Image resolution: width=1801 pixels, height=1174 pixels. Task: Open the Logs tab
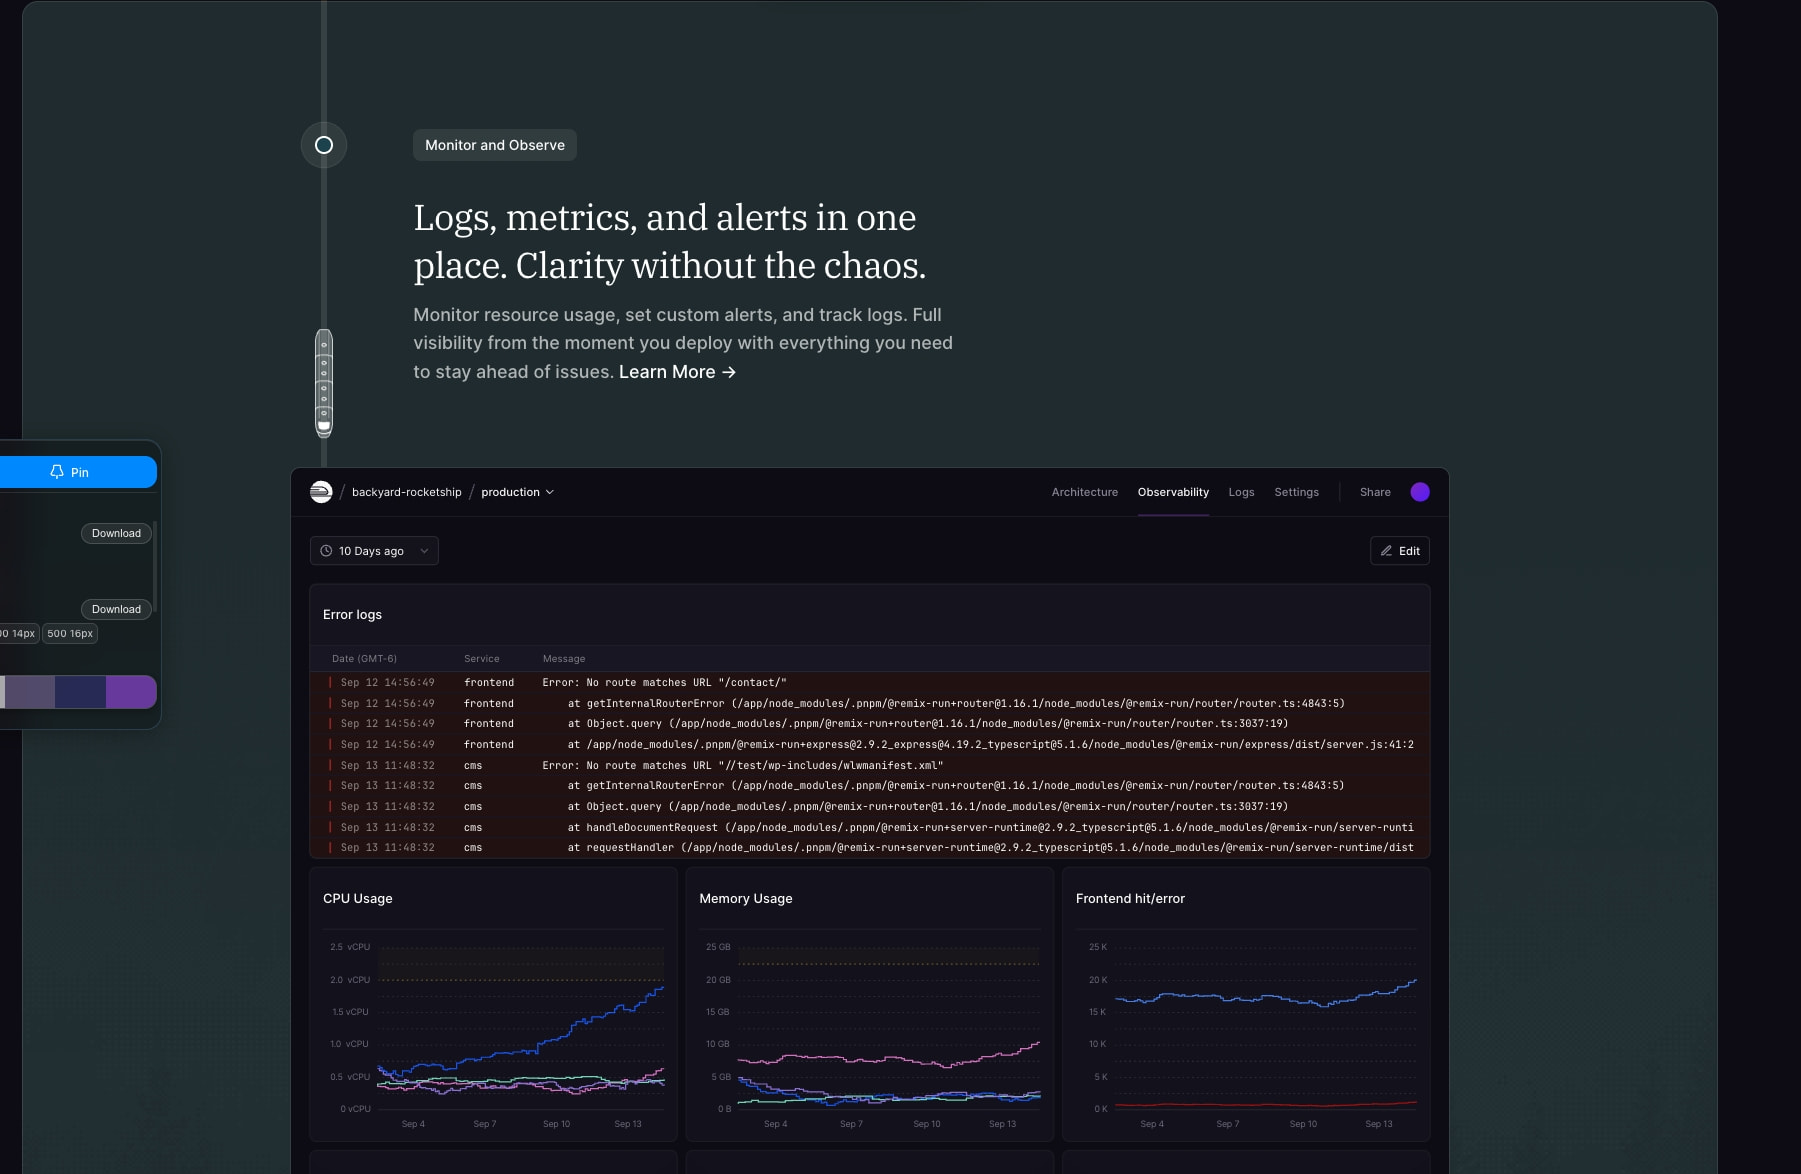(1241, 492)
